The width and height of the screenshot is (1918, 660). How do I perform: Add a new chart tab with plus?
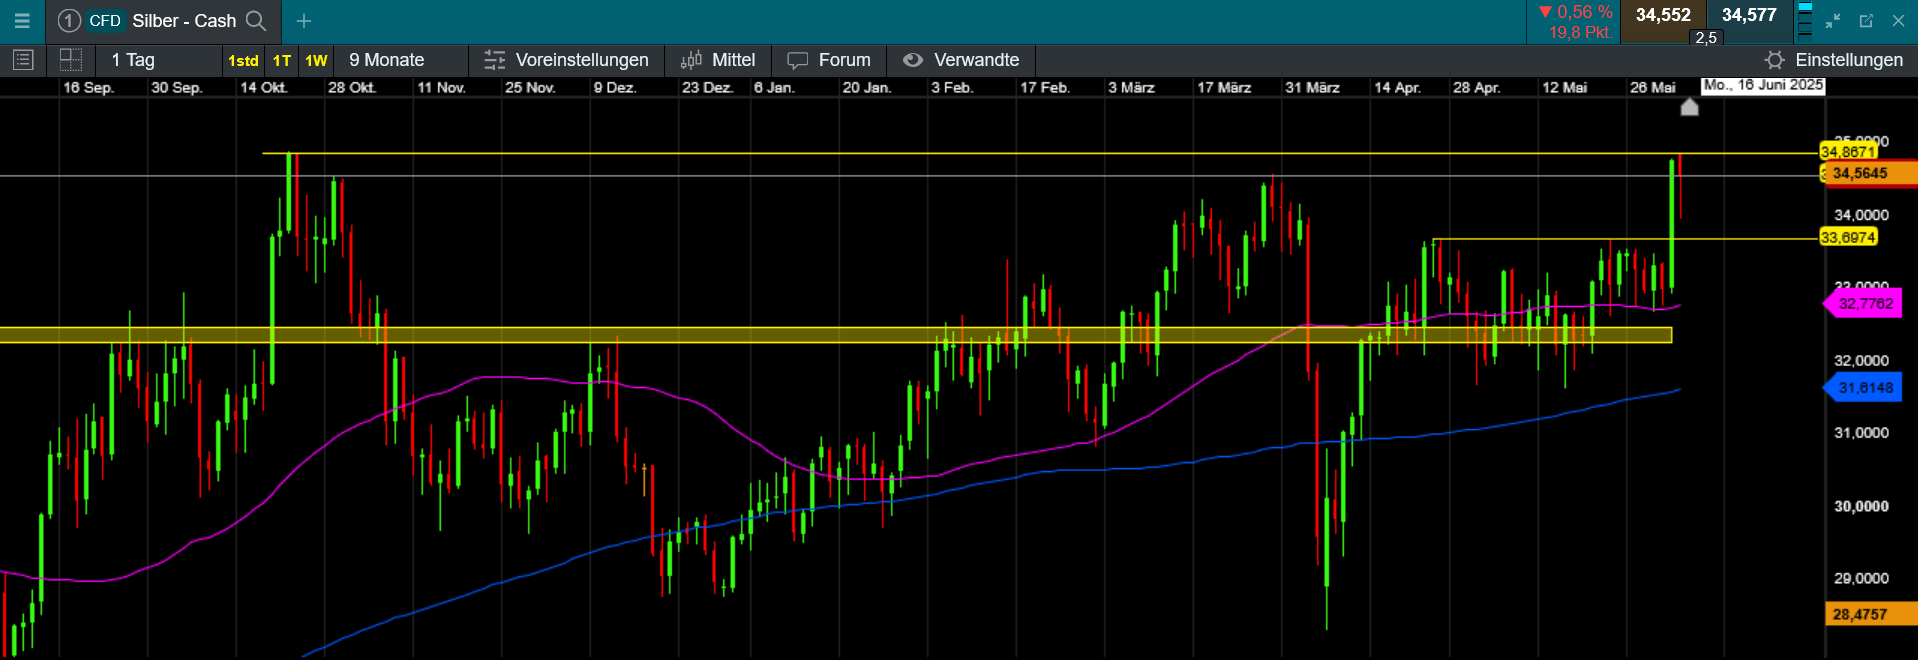[304, 21]
